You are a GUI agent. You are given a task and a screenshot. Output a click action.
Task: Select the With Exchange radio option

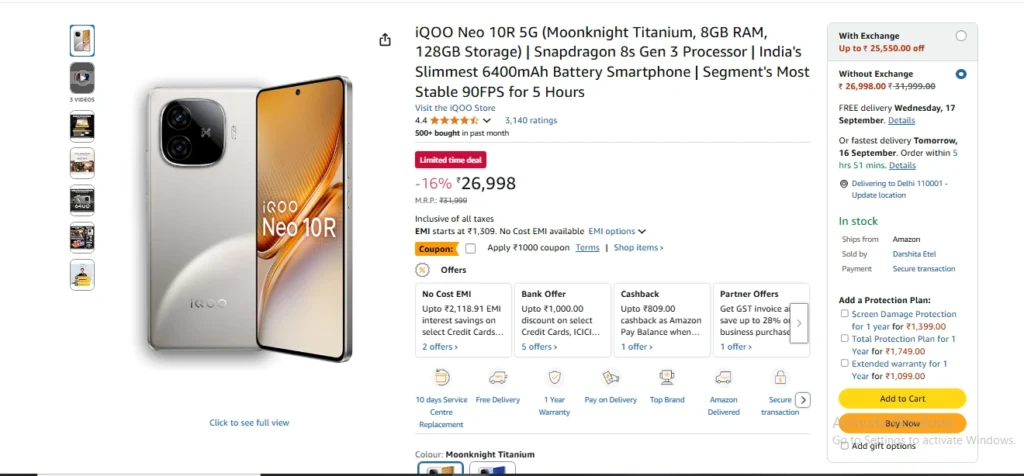(961, 36)
